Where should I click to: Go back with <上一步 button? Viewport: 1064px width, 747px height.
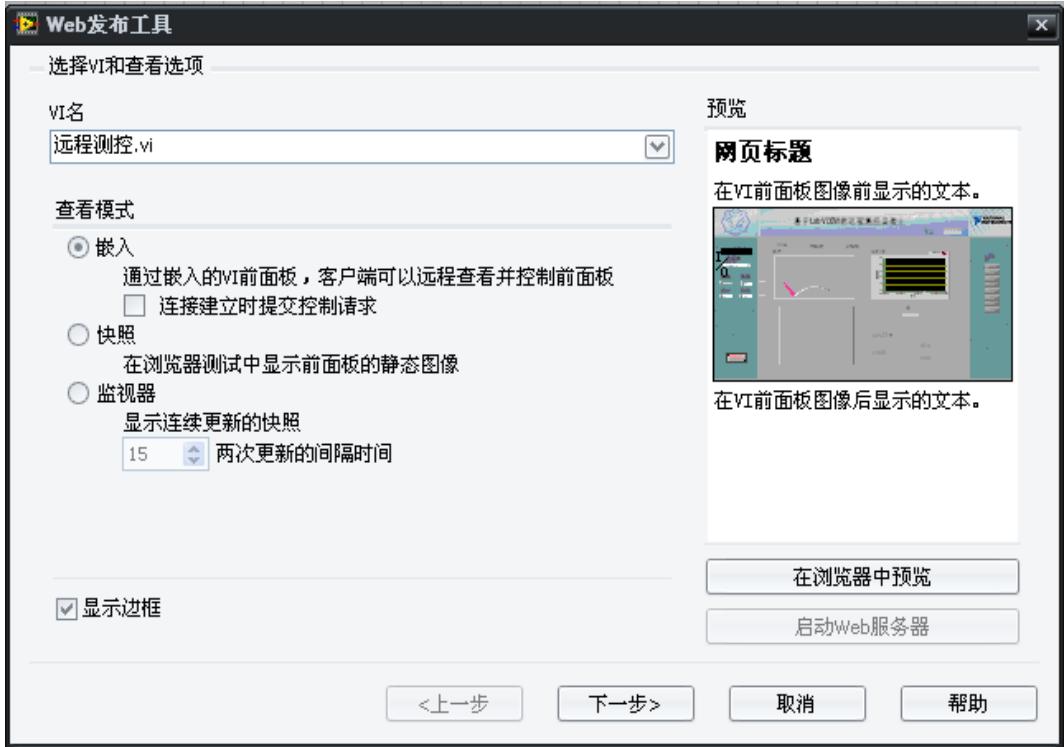453,703
